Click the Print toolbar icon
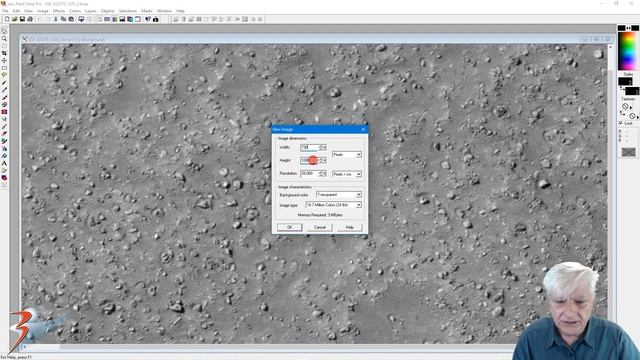The image size is (640, 360). (29, 19)
